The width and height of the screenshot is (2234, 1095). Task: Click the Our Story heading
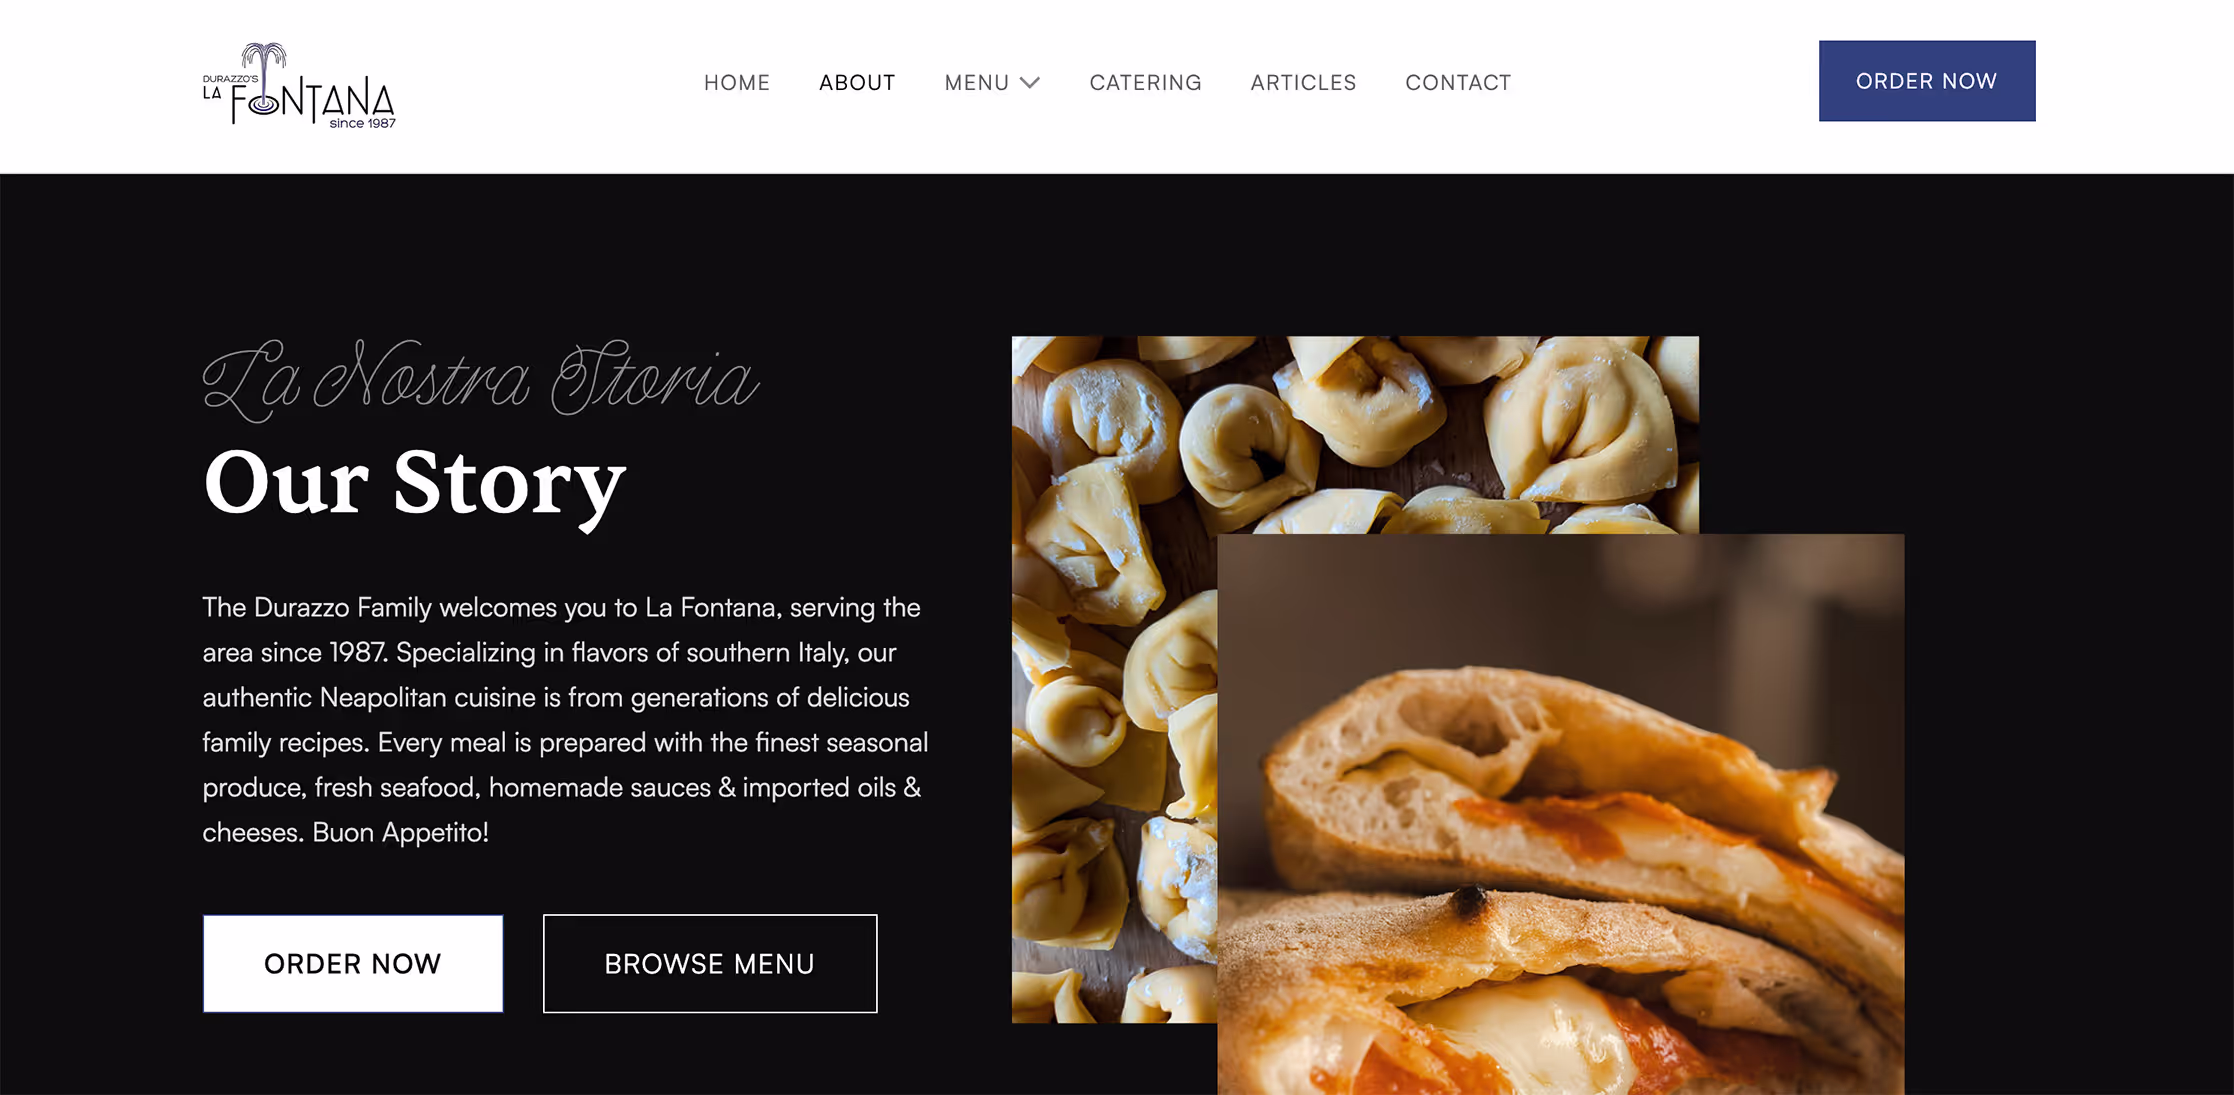(414, 484)
